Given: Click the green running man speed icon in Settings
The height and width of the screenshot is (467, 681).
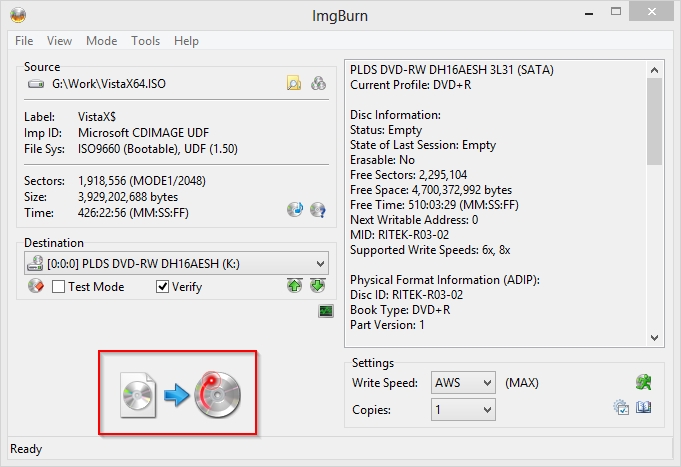Looking at the screenshot, I should [x=643, y=382].
